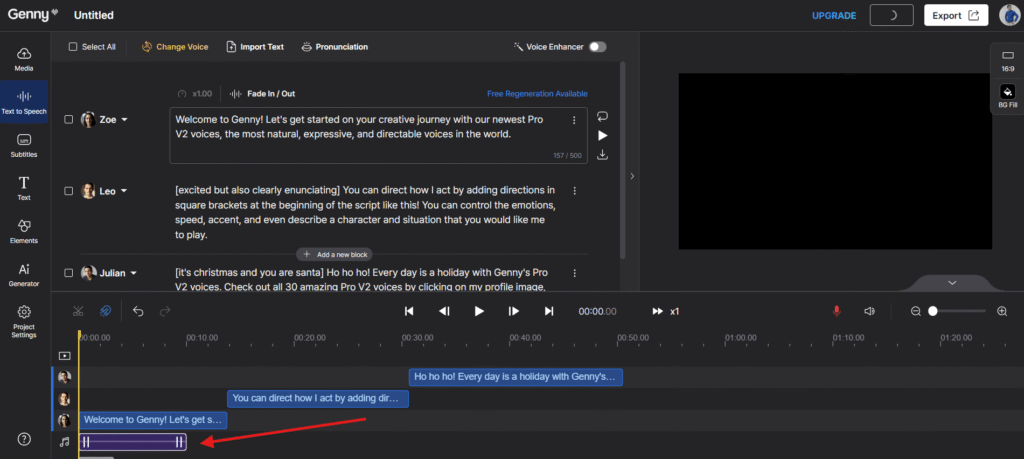The width and height of the screenshot is (1024, 459).
Task: Select the 'You can direct how I act' clip
Action: [x=317, y=398]
